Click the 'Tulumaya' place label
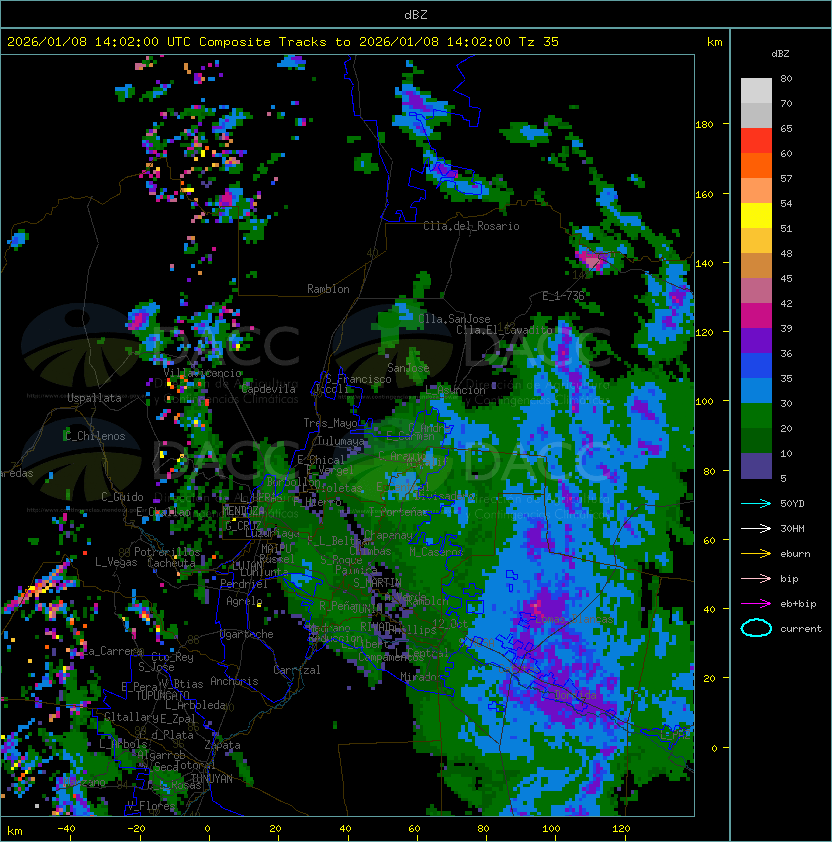832x842 pixels. (341, 441)
